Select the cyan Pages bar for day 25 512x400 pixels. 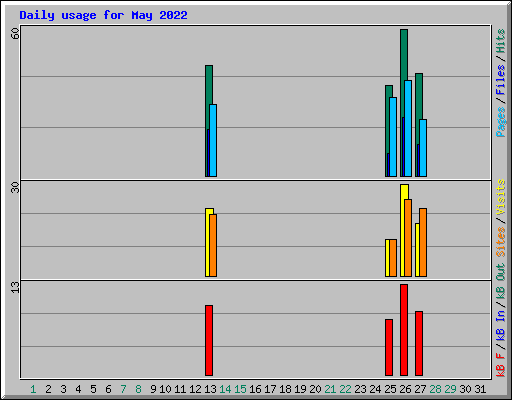click(393, 137)
